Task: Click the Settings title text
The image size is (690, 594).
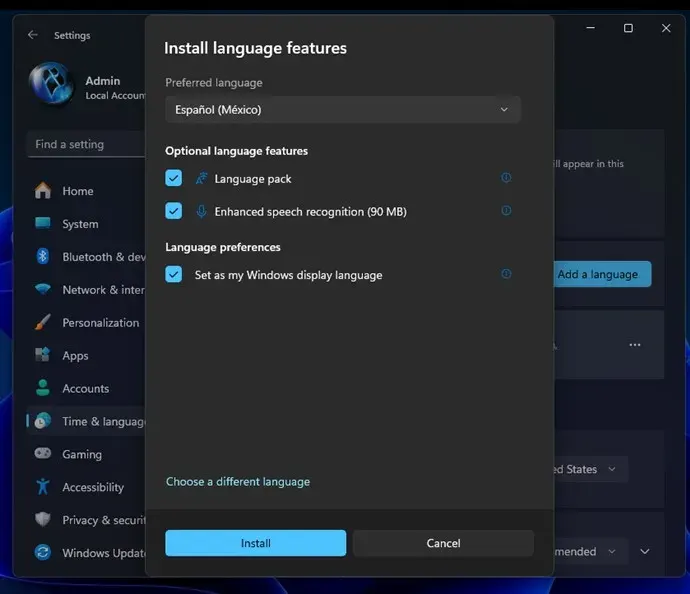Action: point(72,35)
